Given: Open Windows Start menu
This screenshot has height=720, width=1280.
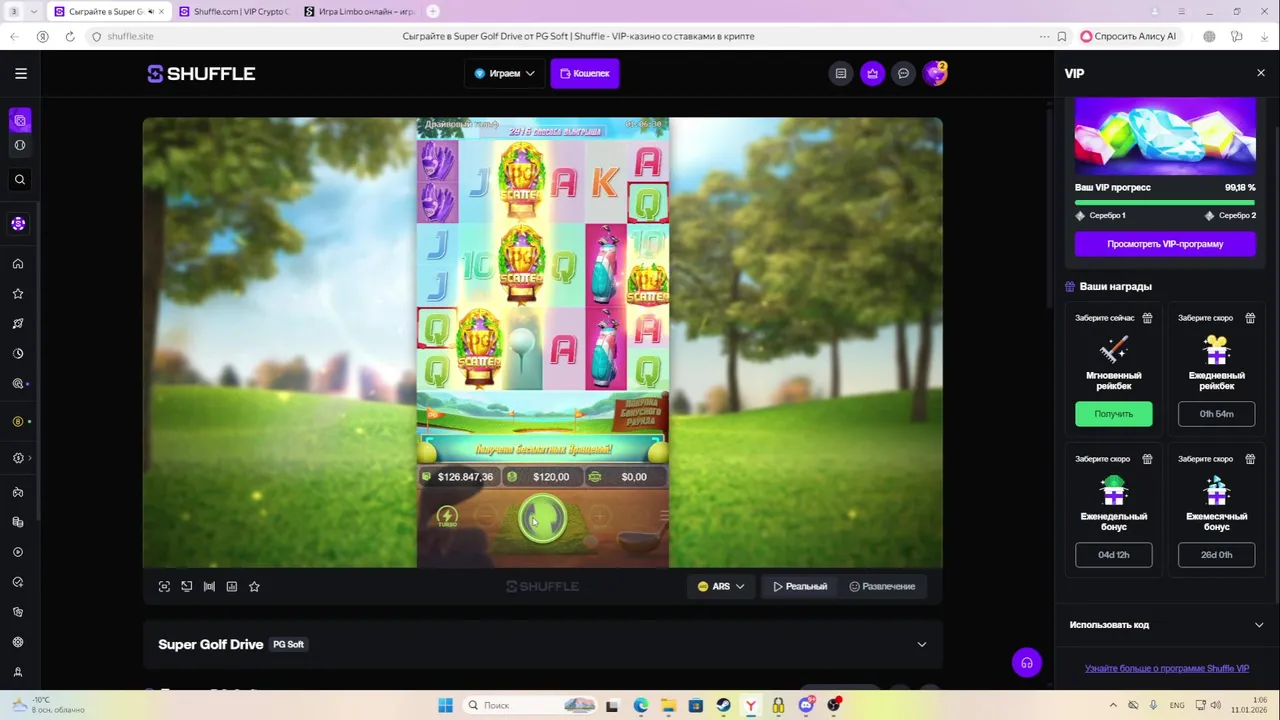Looking at the screenshot, I should [x=446, y=705].
